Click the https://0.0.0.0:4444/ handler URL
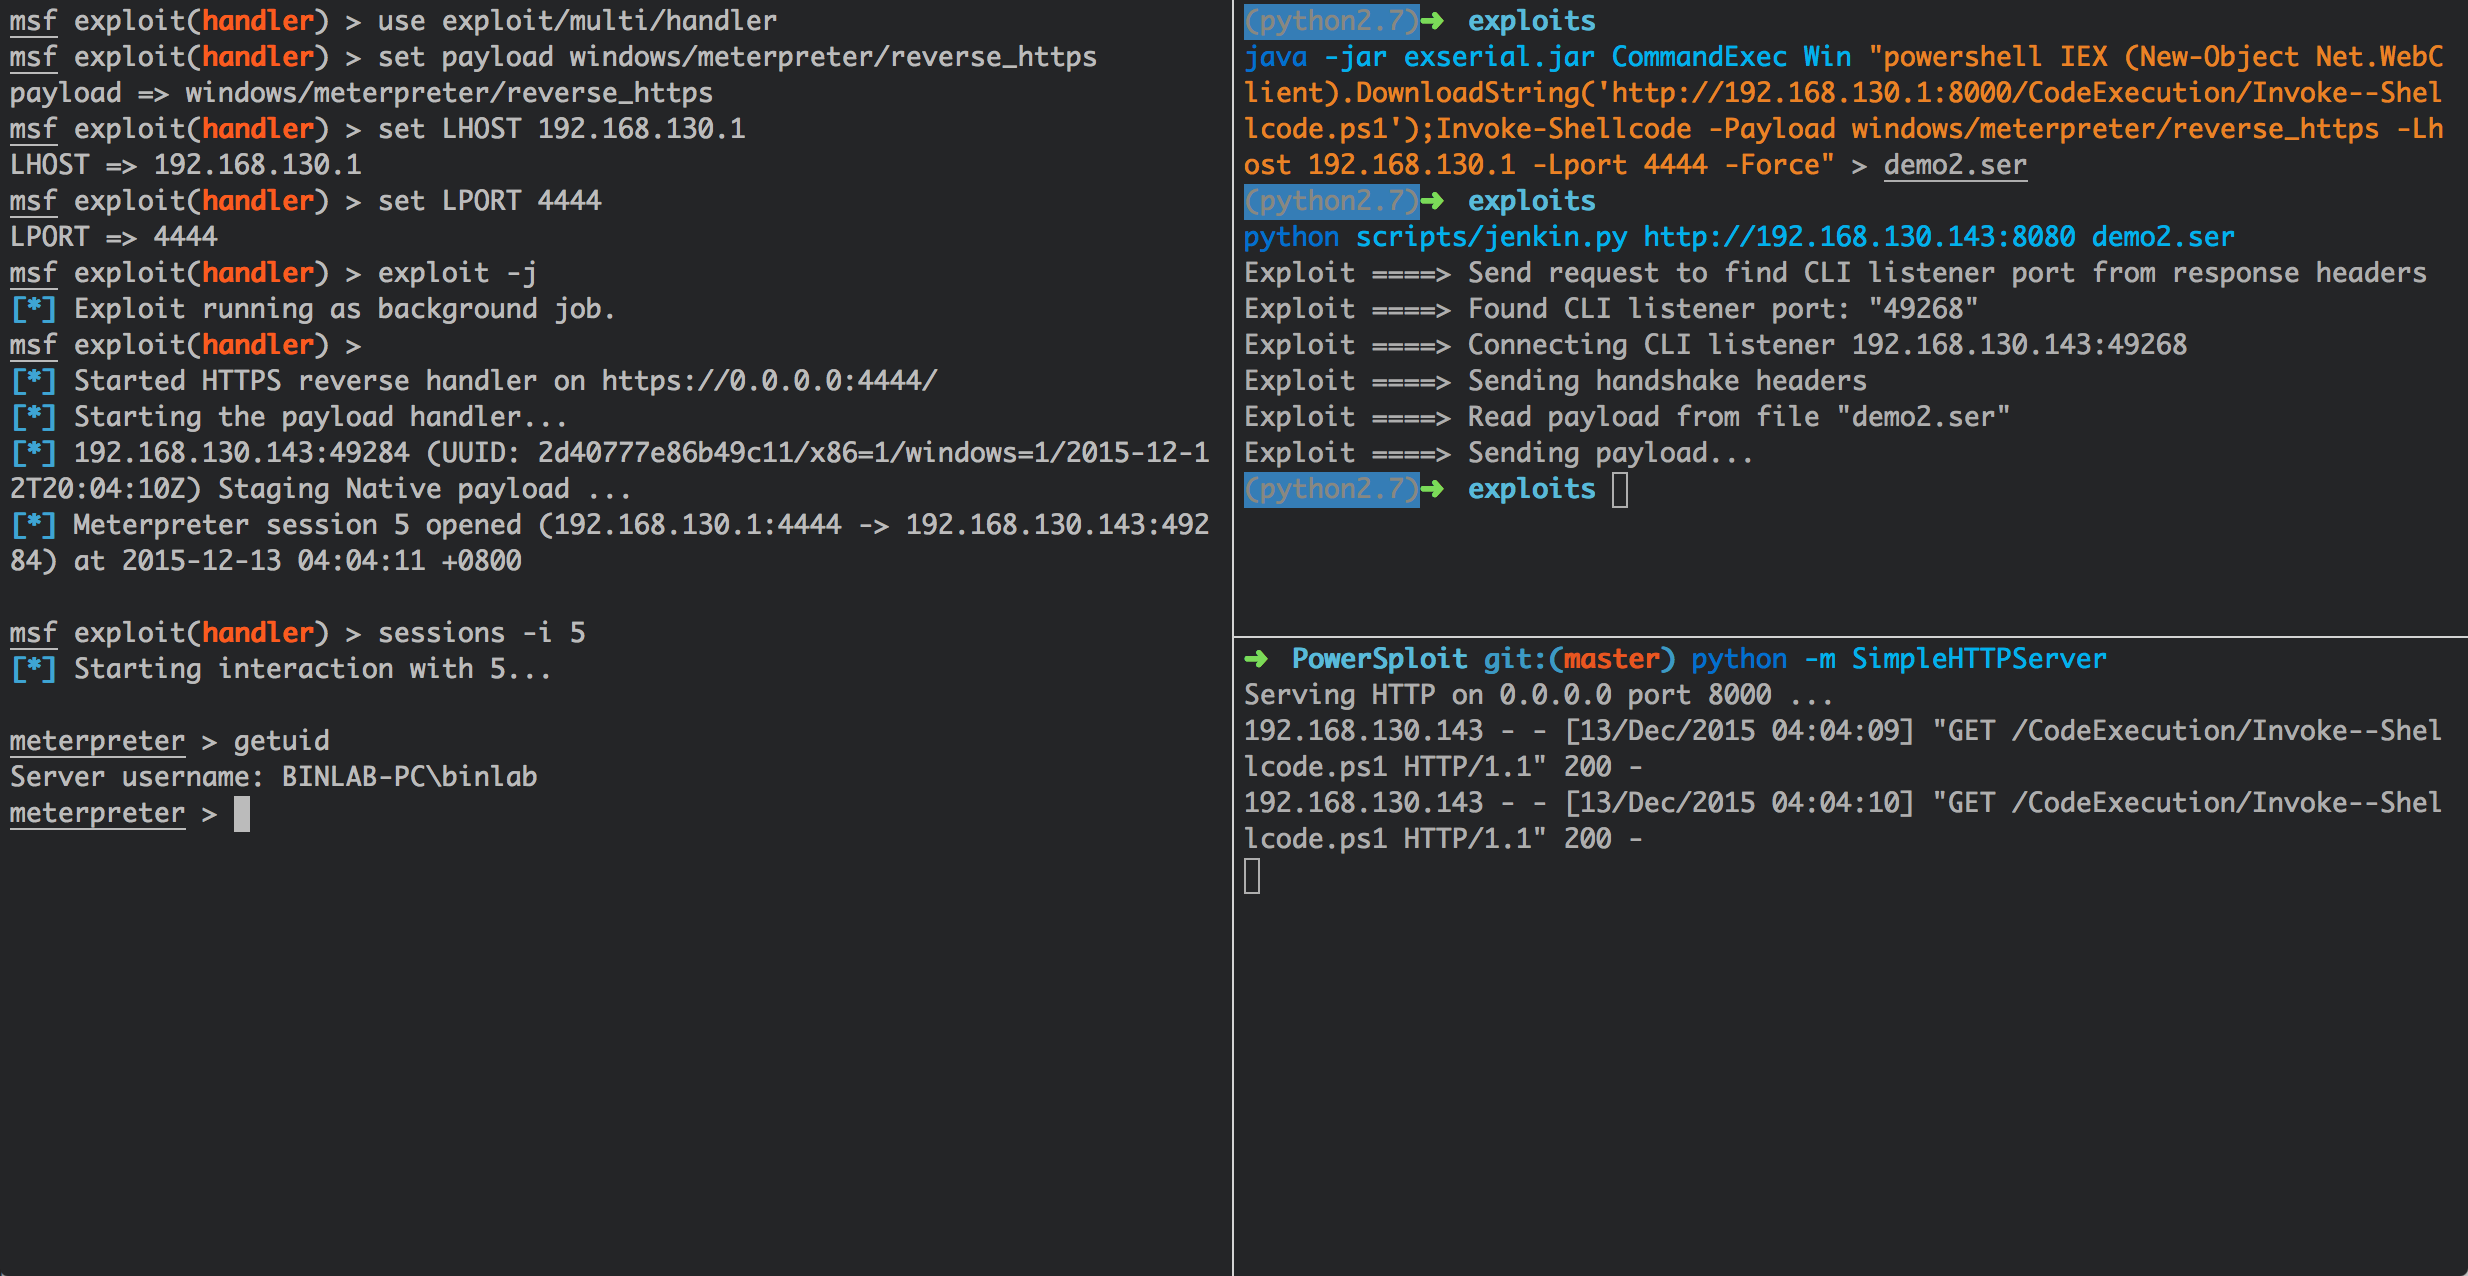The height and width of the screenshot is (1276, 2468). [x=769, y=381]
